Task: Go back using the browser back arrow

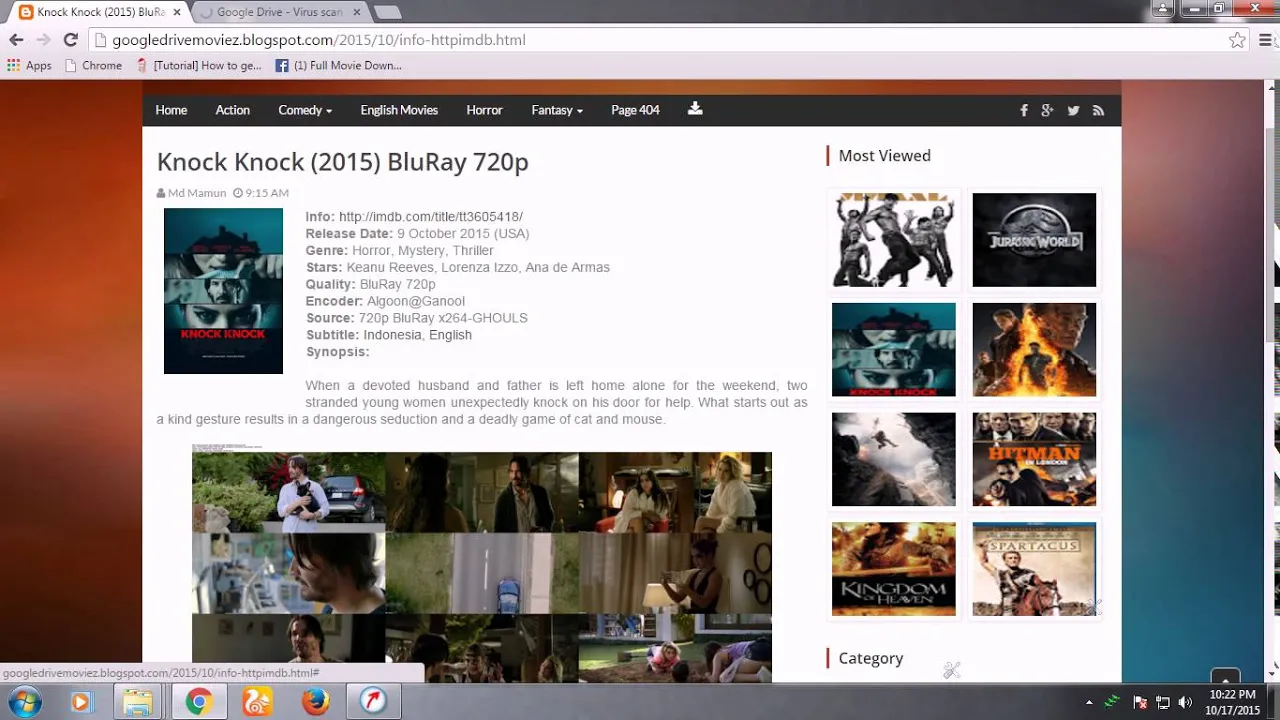Action: pos(16,40)
